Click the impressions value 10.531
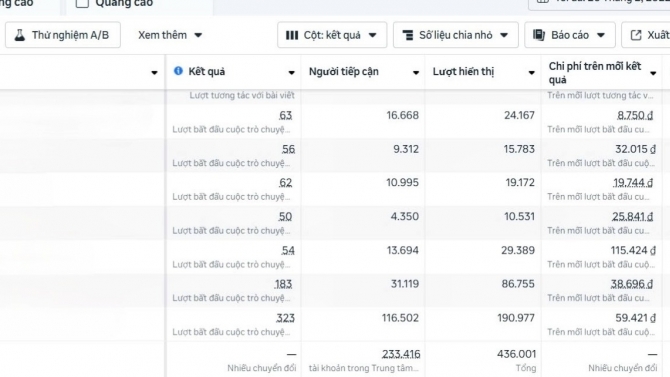The width and height of the screenshot is (670, 377). click(x=519, y=216)
